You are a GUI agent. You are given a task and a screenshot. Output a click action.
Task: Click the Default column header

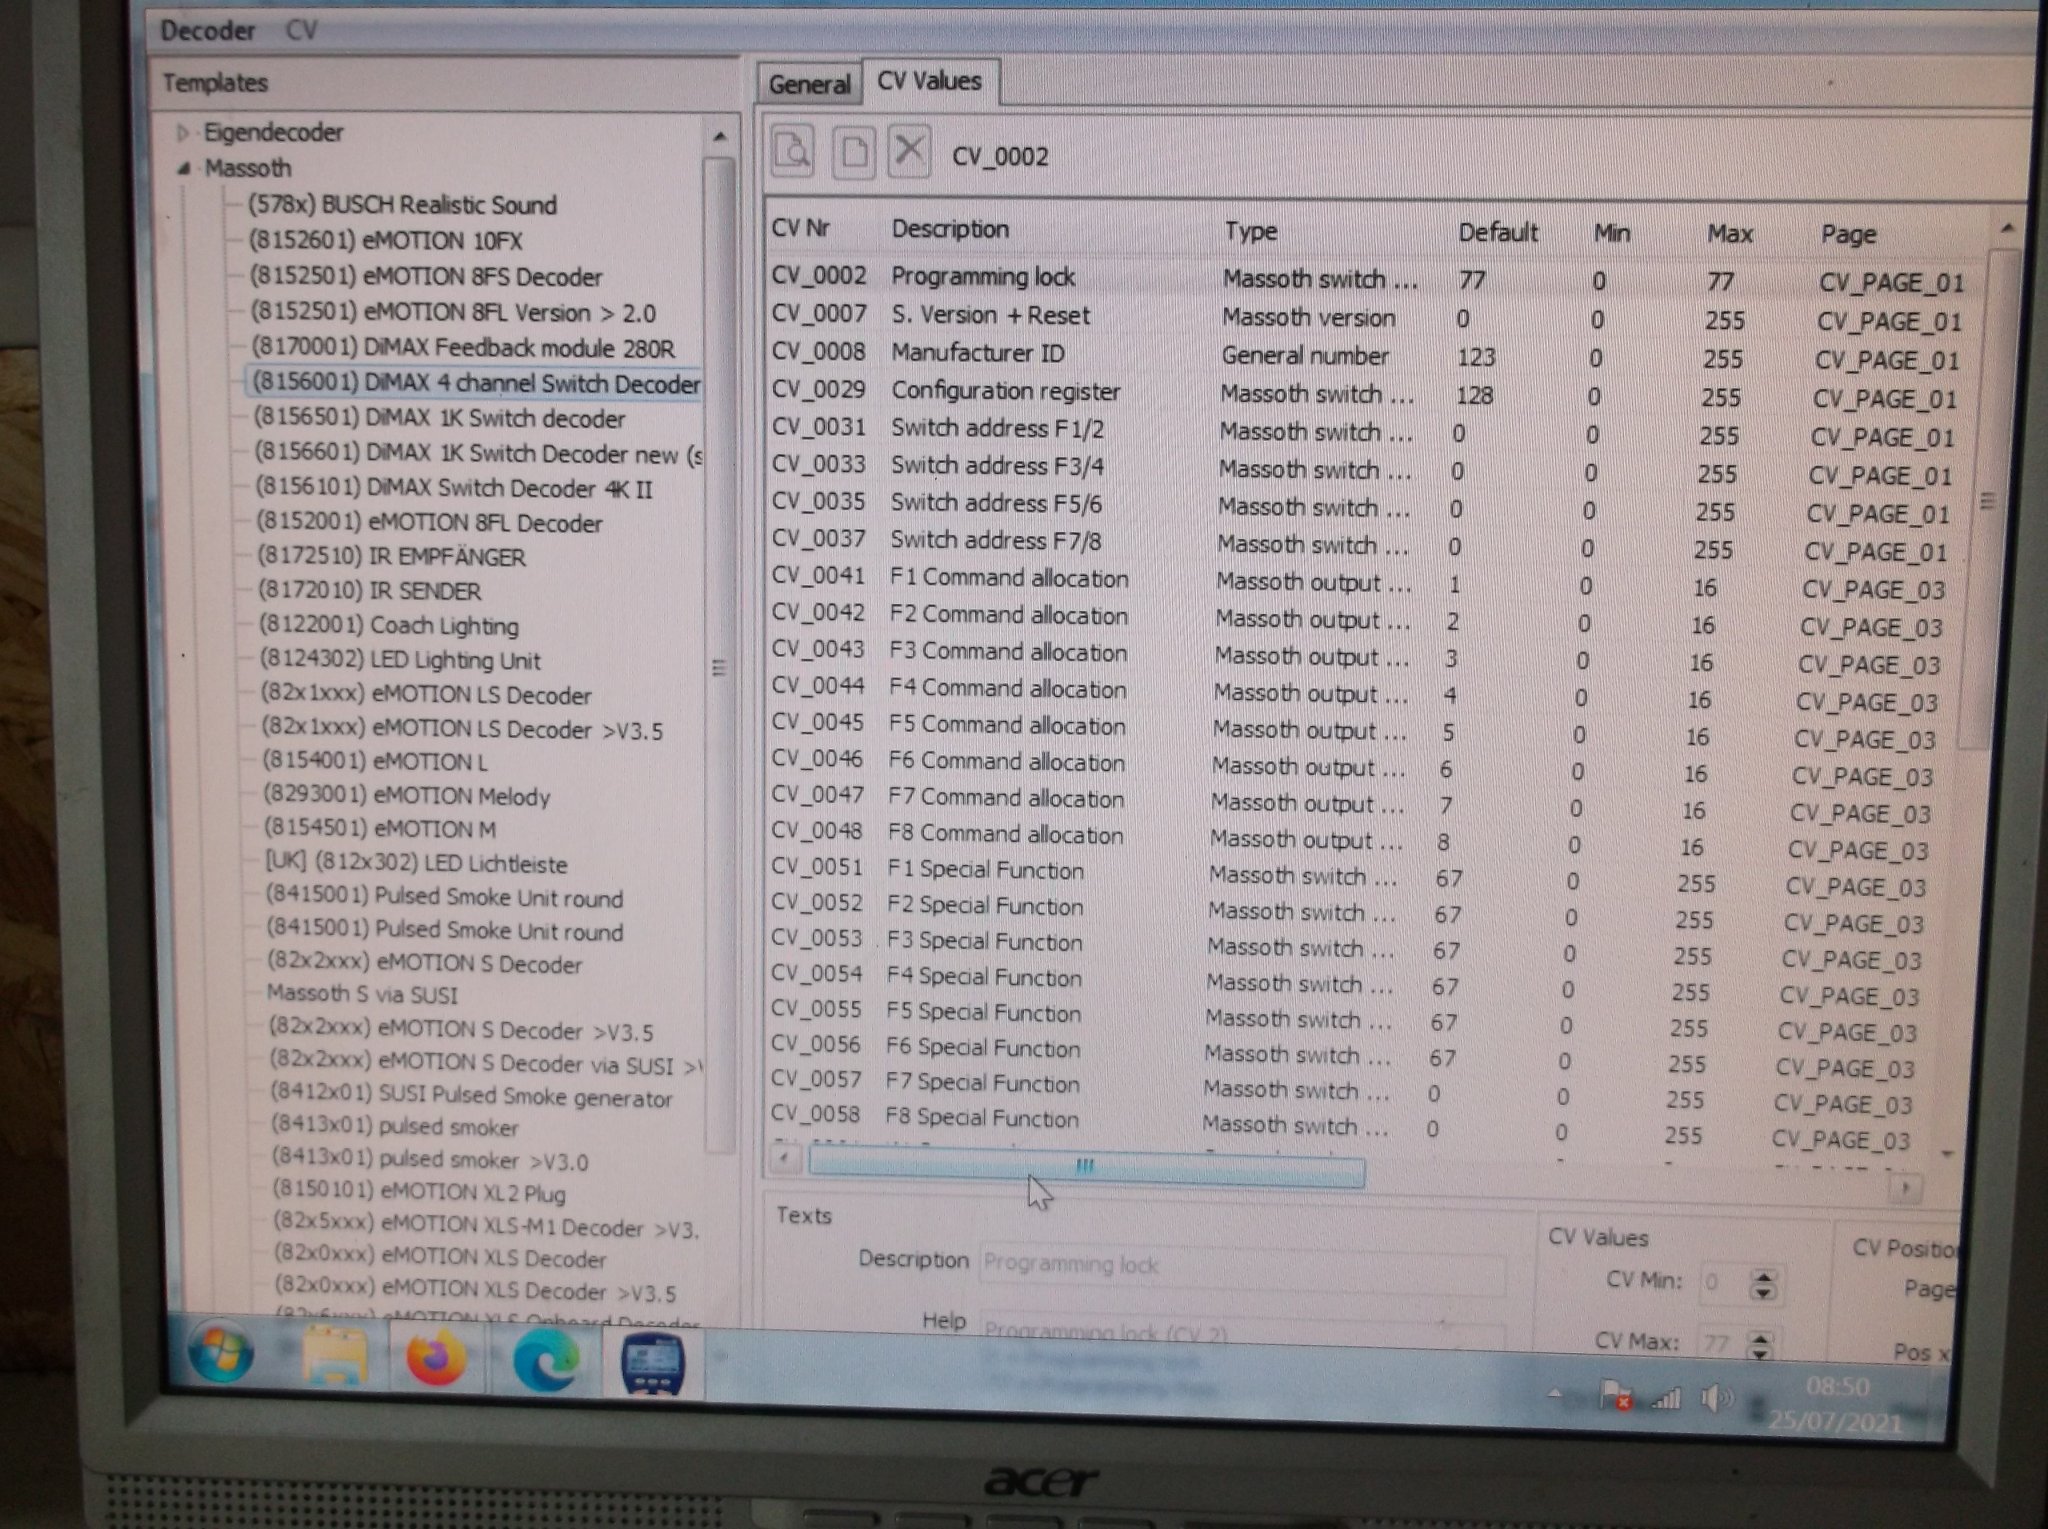[x=1497, y=233]
